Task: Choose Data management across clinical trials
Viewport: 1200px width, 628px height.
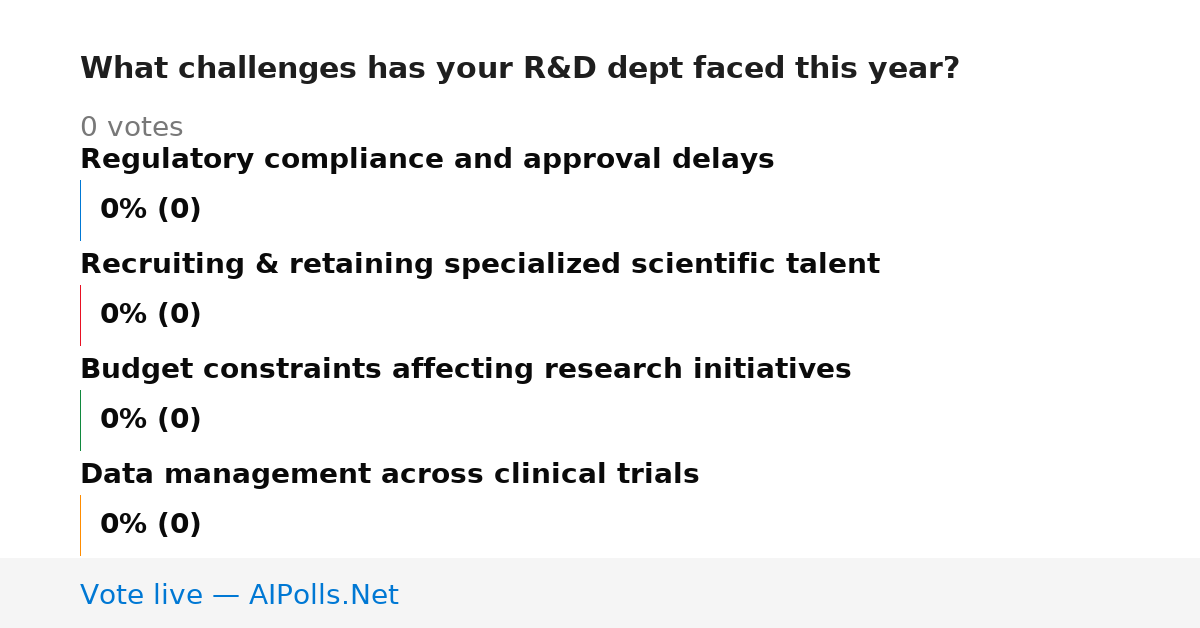Action: coord(389,475)
